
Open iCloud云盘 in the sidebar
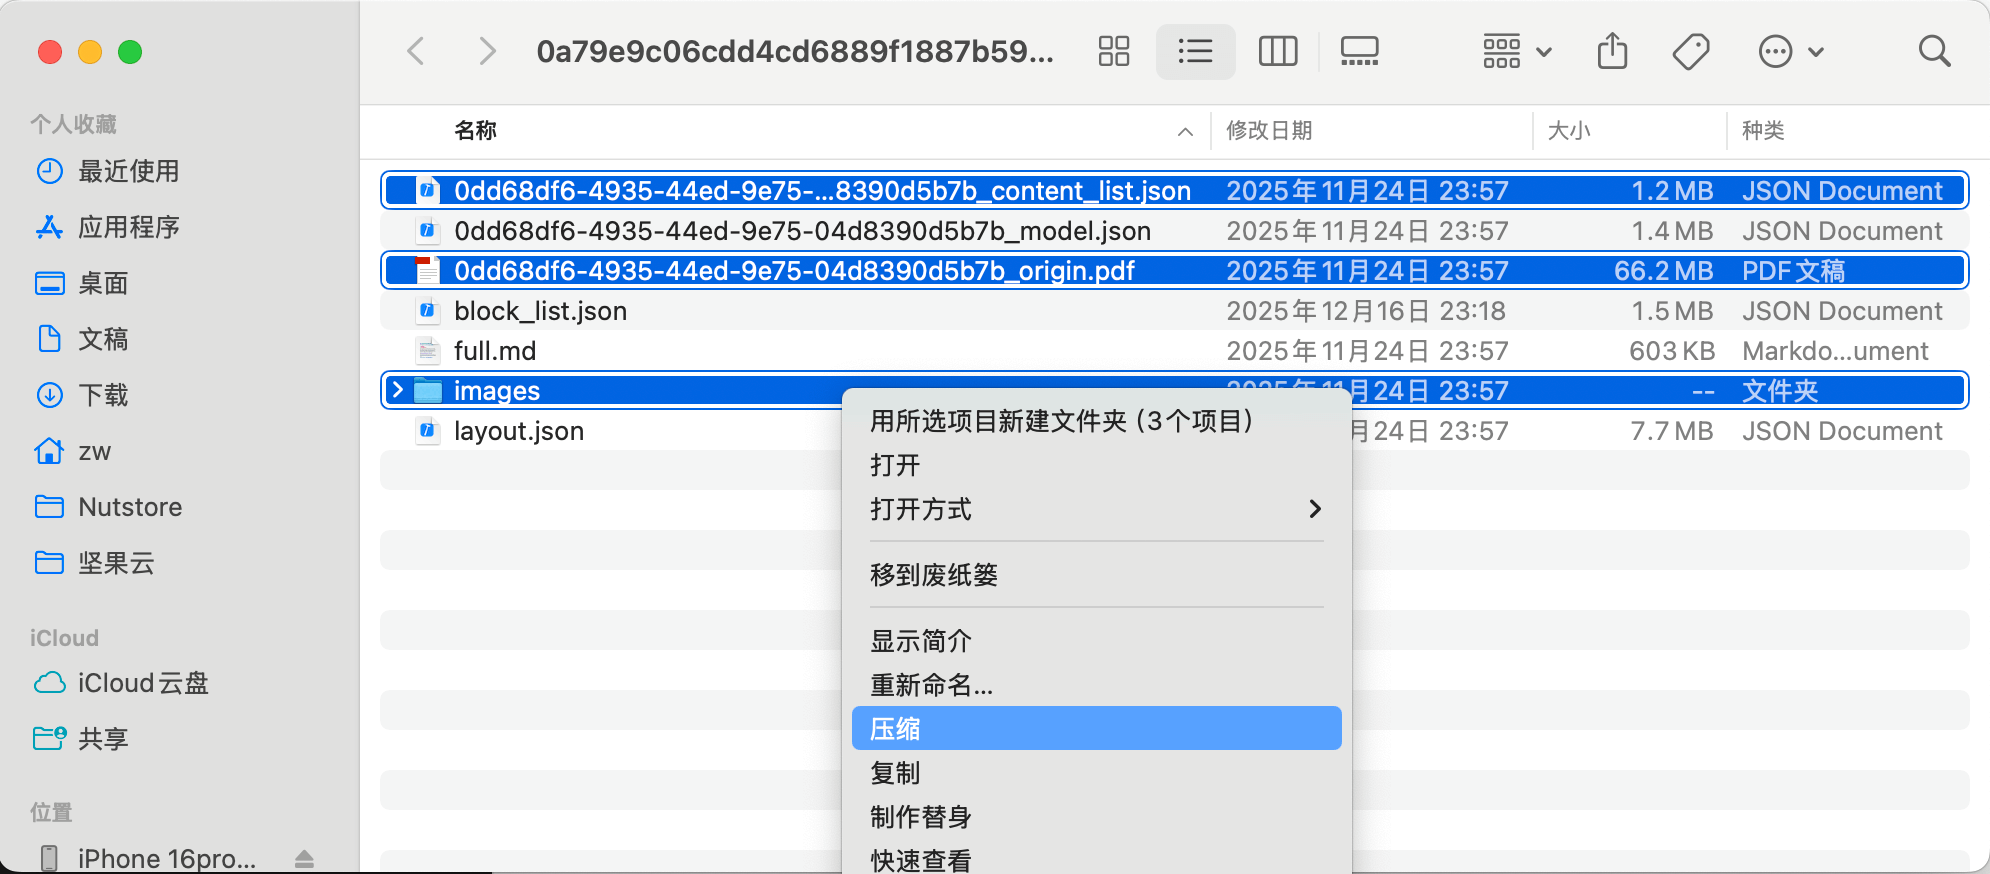click(x=143, y=683)
